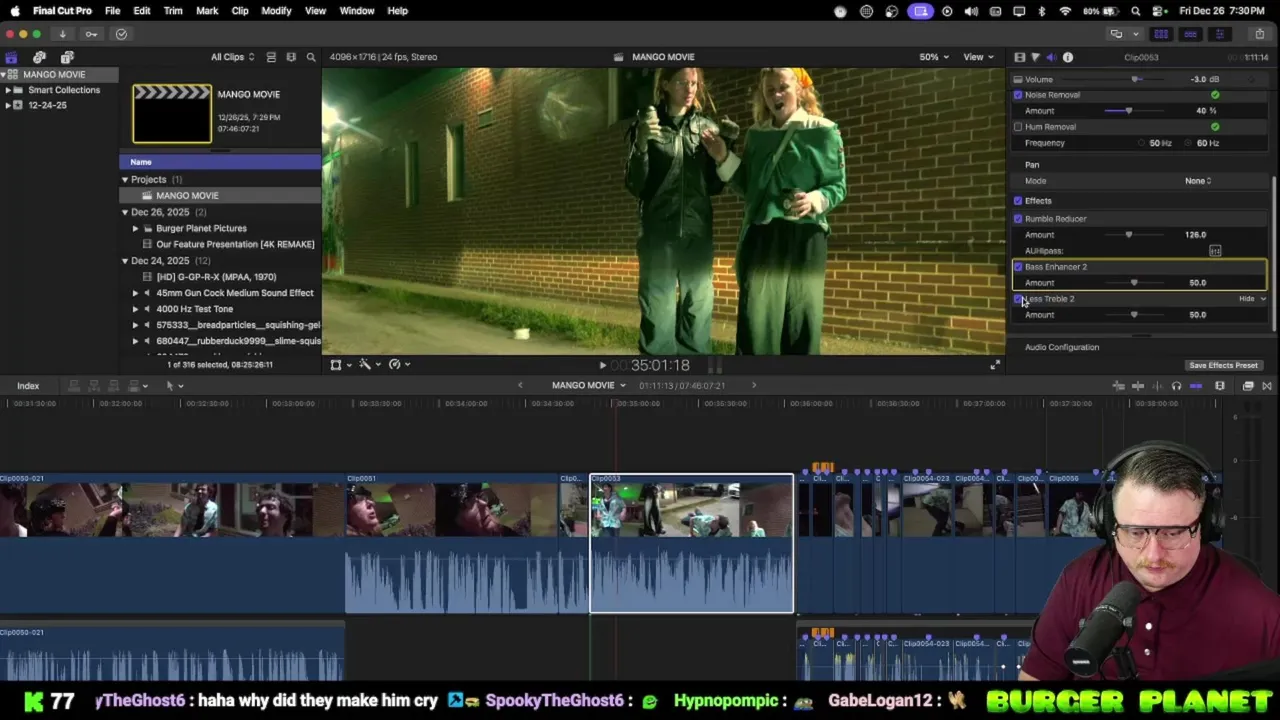Image resolution: width=1280 pixels, height=720 pixels.
Task: Collapse the Dec 26, 2025 group
Action: [125, 212]
